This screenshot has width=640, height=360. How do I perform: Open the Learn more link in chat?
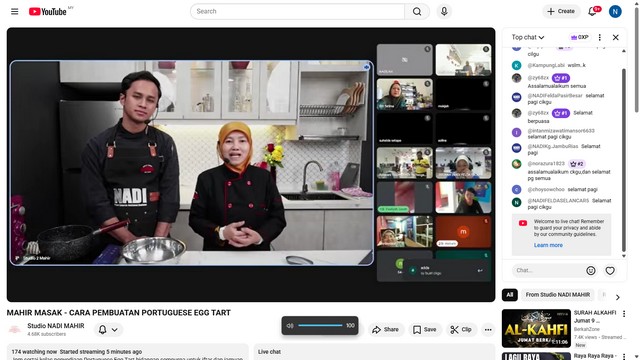(548, 245)
